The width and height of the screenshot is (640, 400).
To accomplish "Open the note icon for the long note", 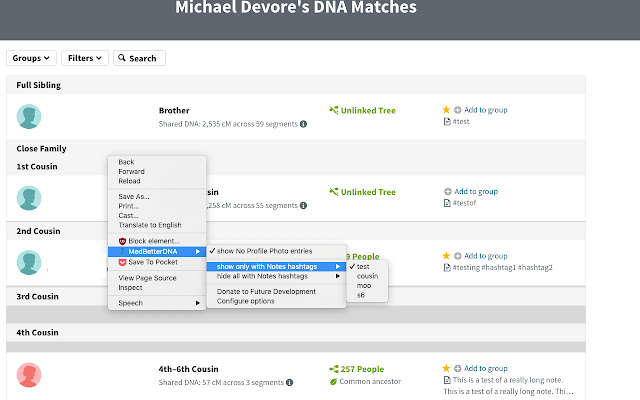I will [x=447, y=380].
